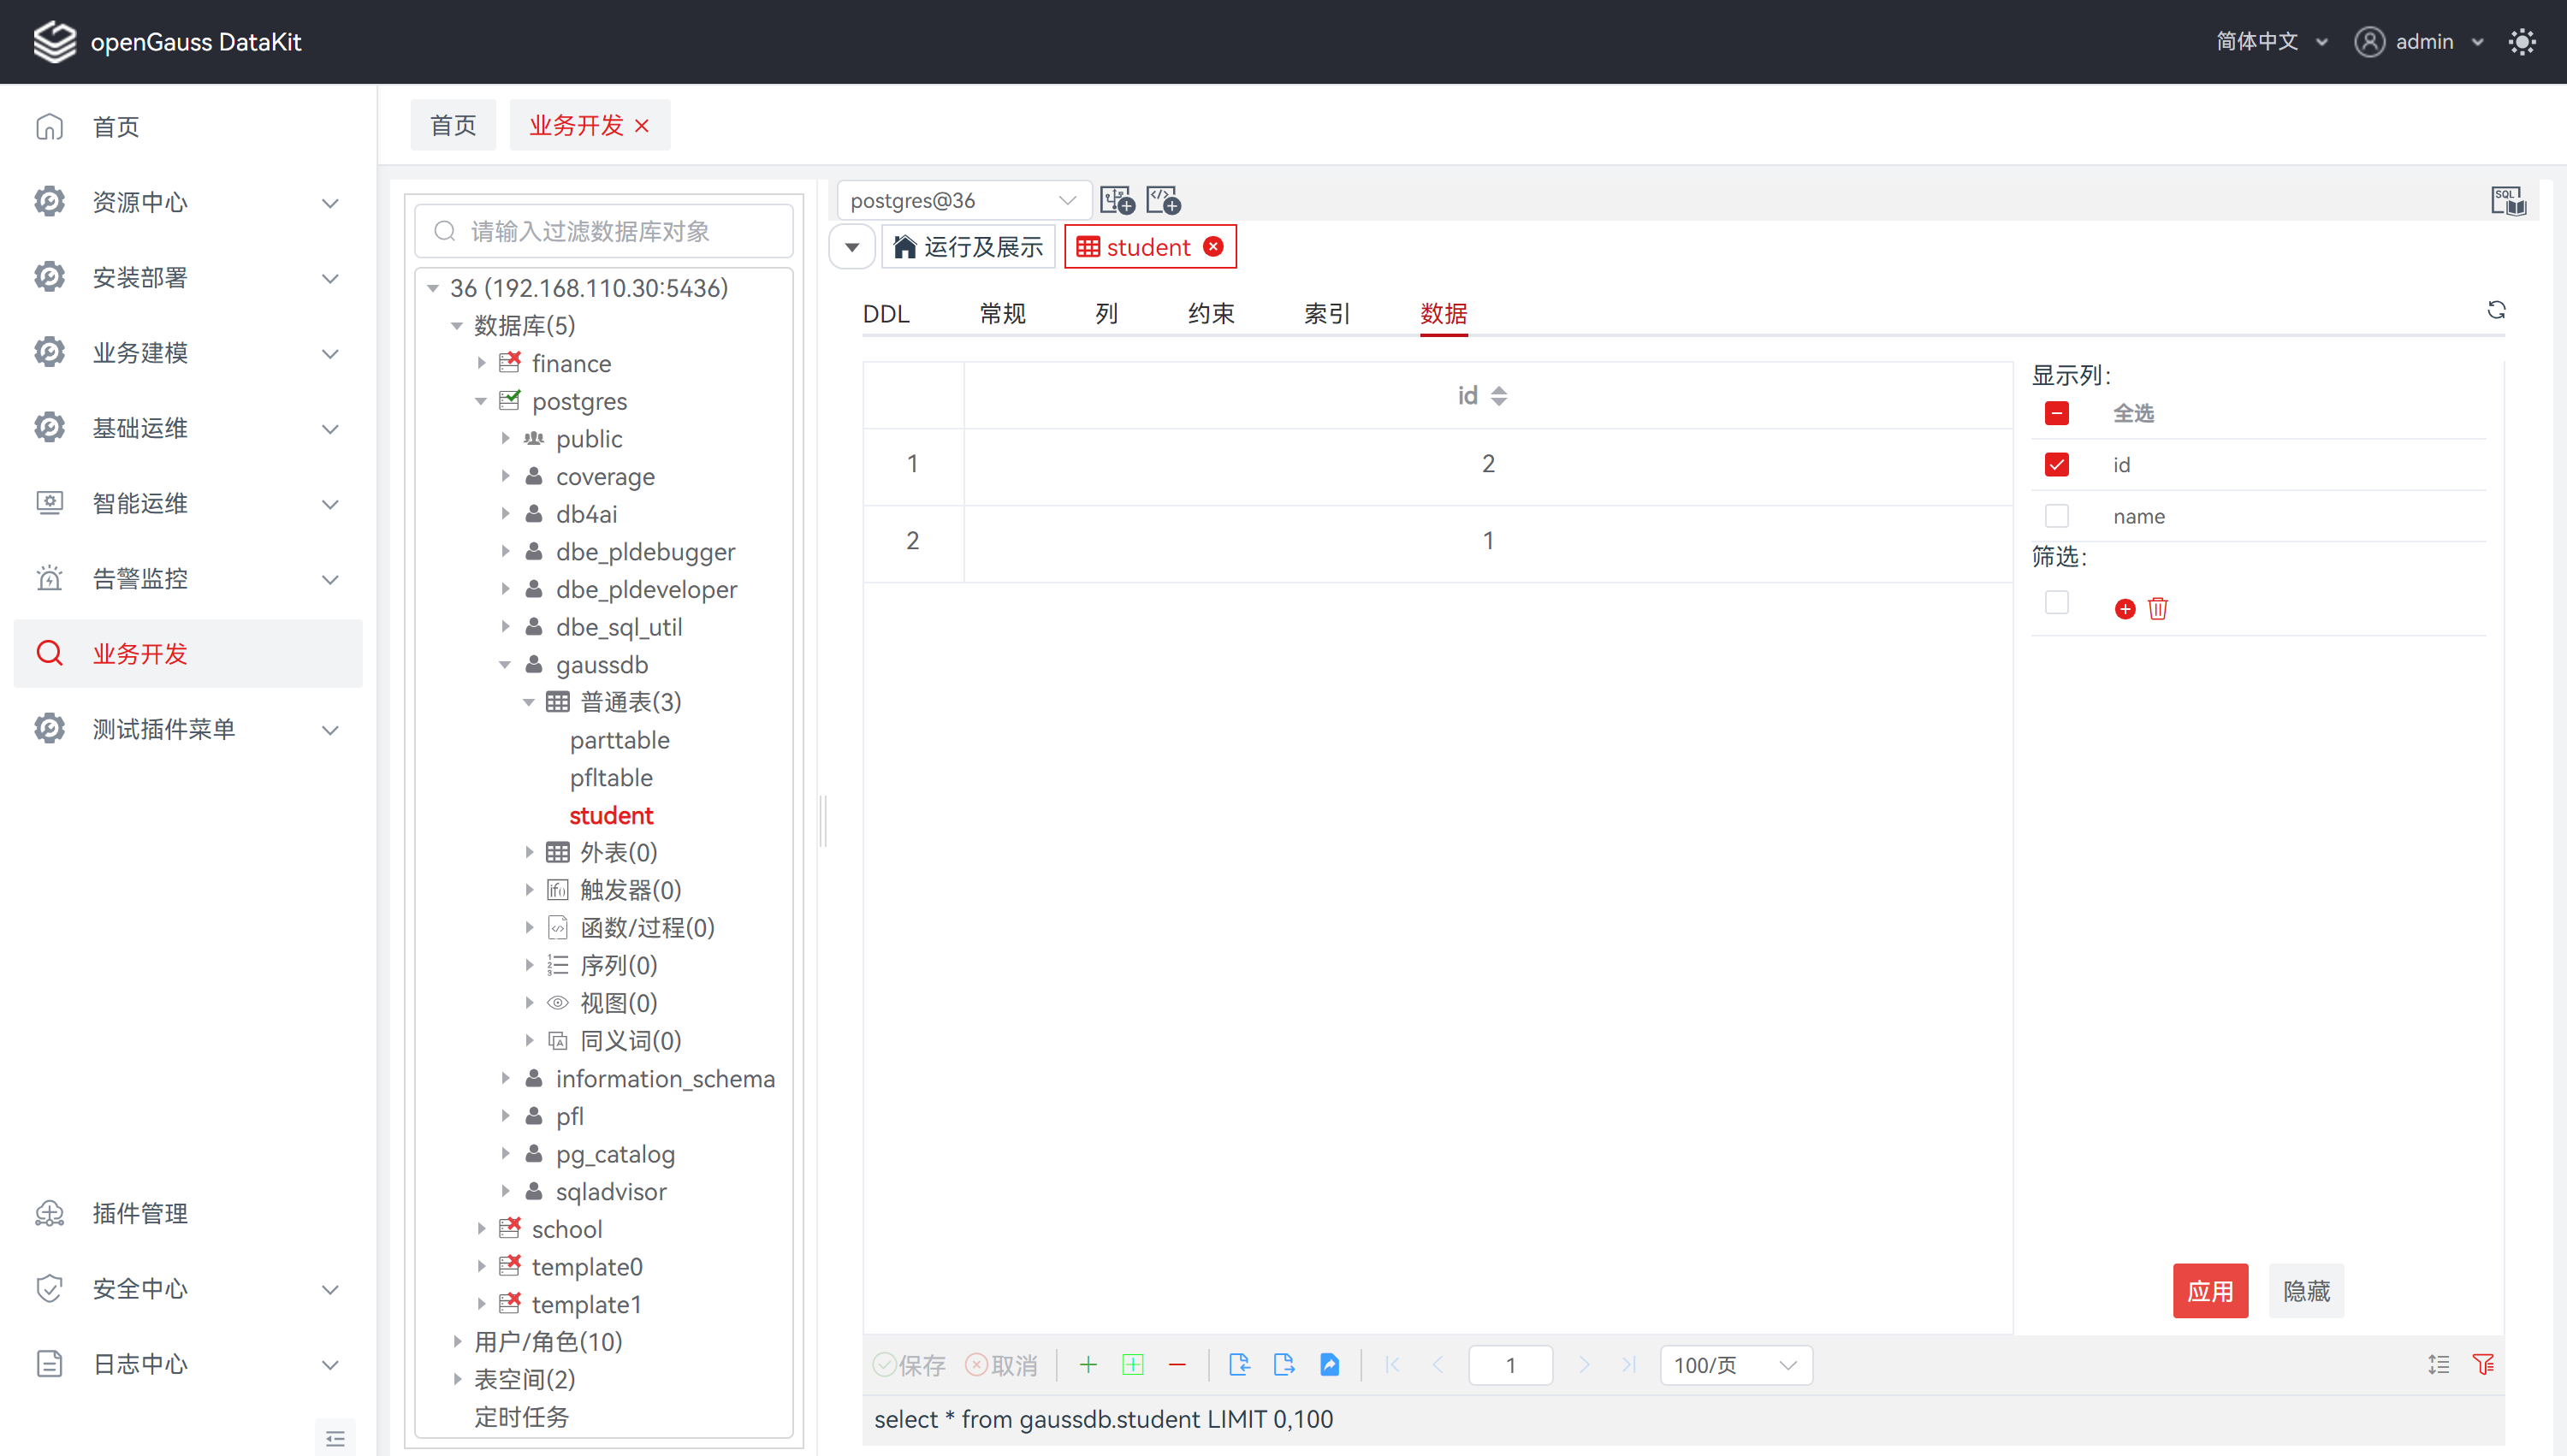Viewport: 2567px width, 1456px height.
Task: Uncheck the id column checkbox
Action: [x=2056, y=465]
